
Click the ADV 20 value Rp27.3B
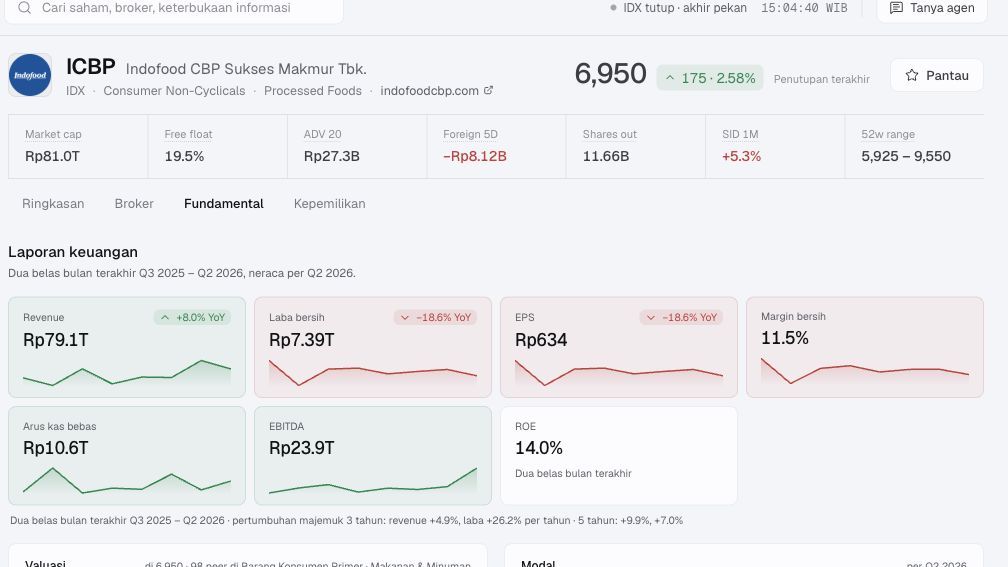click(x=331, y=156)
